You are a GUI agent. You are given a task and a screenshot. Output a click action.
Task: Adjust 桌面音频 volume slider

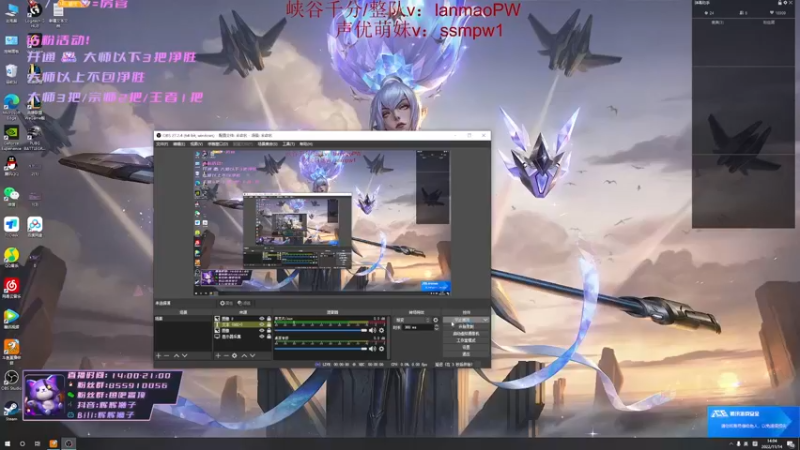[x=320, y=349]
